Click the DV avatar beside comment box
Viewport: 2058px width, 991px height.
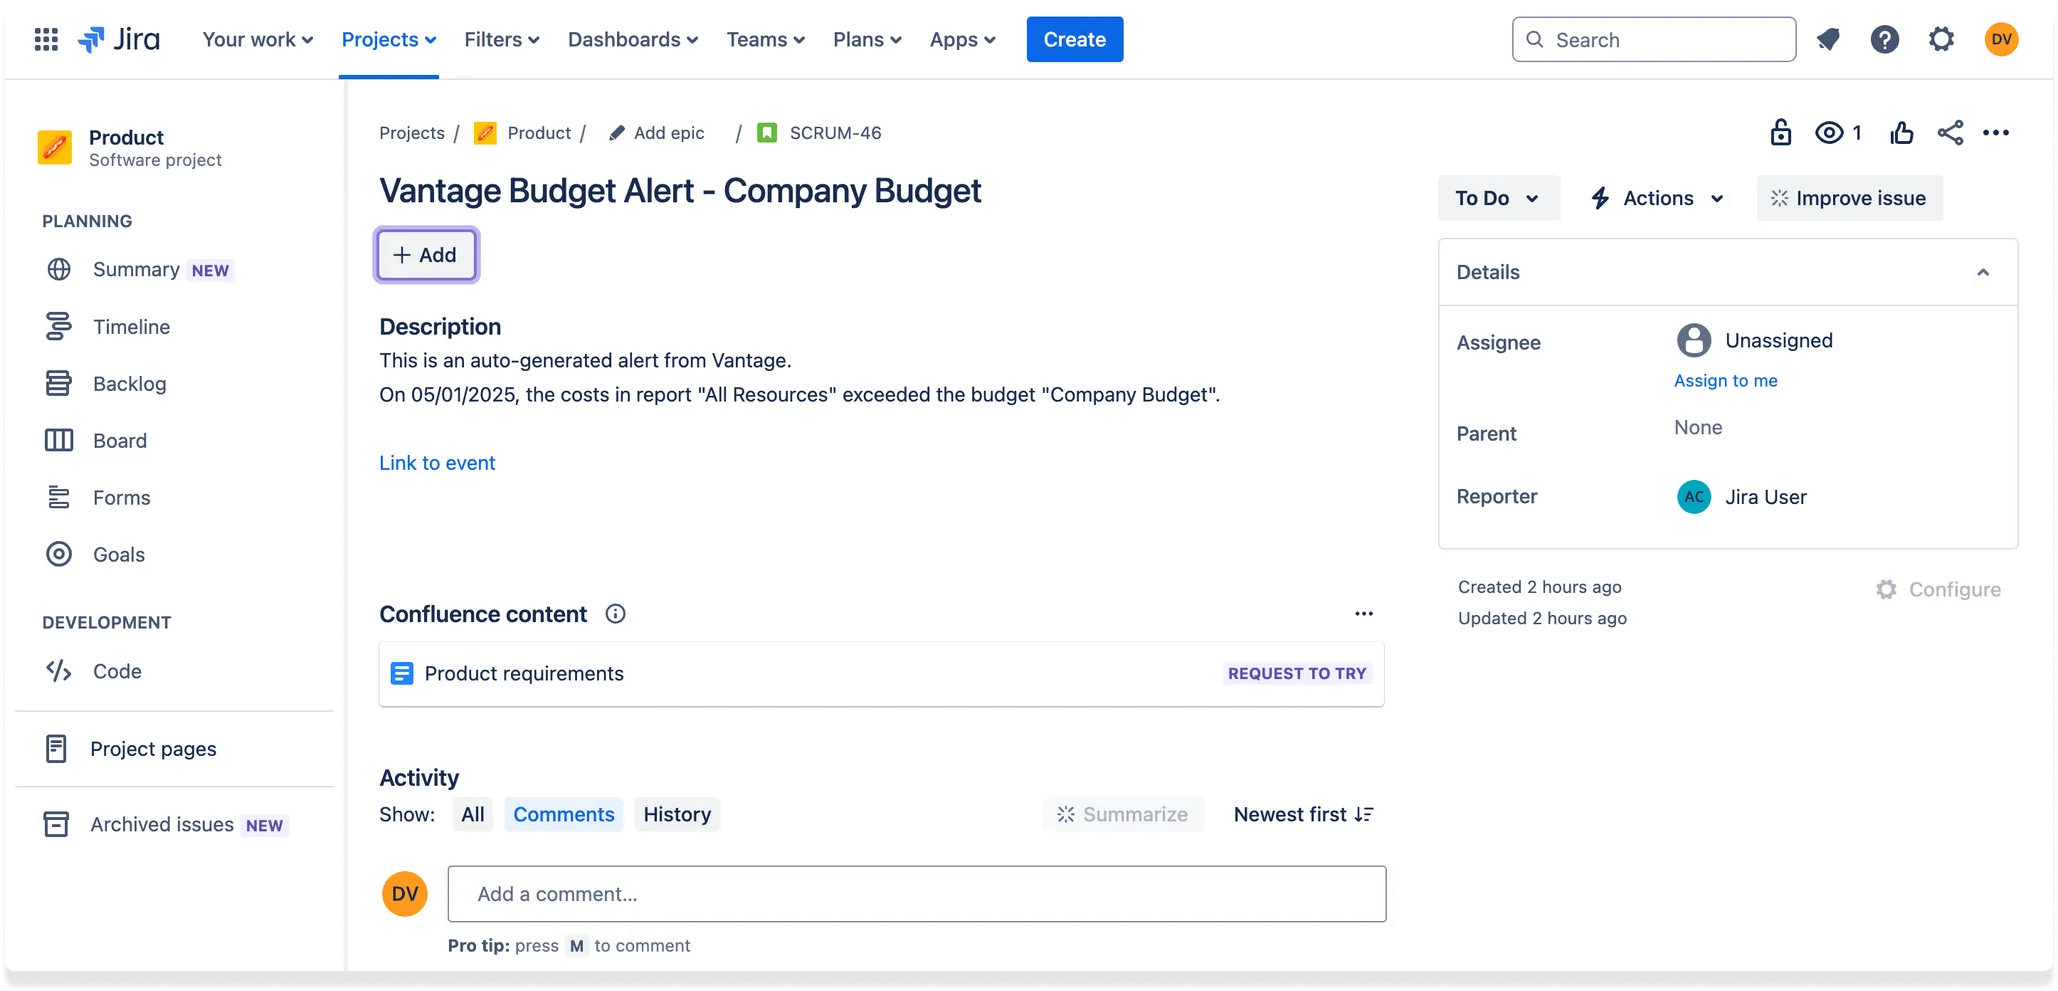coord(405,894)
